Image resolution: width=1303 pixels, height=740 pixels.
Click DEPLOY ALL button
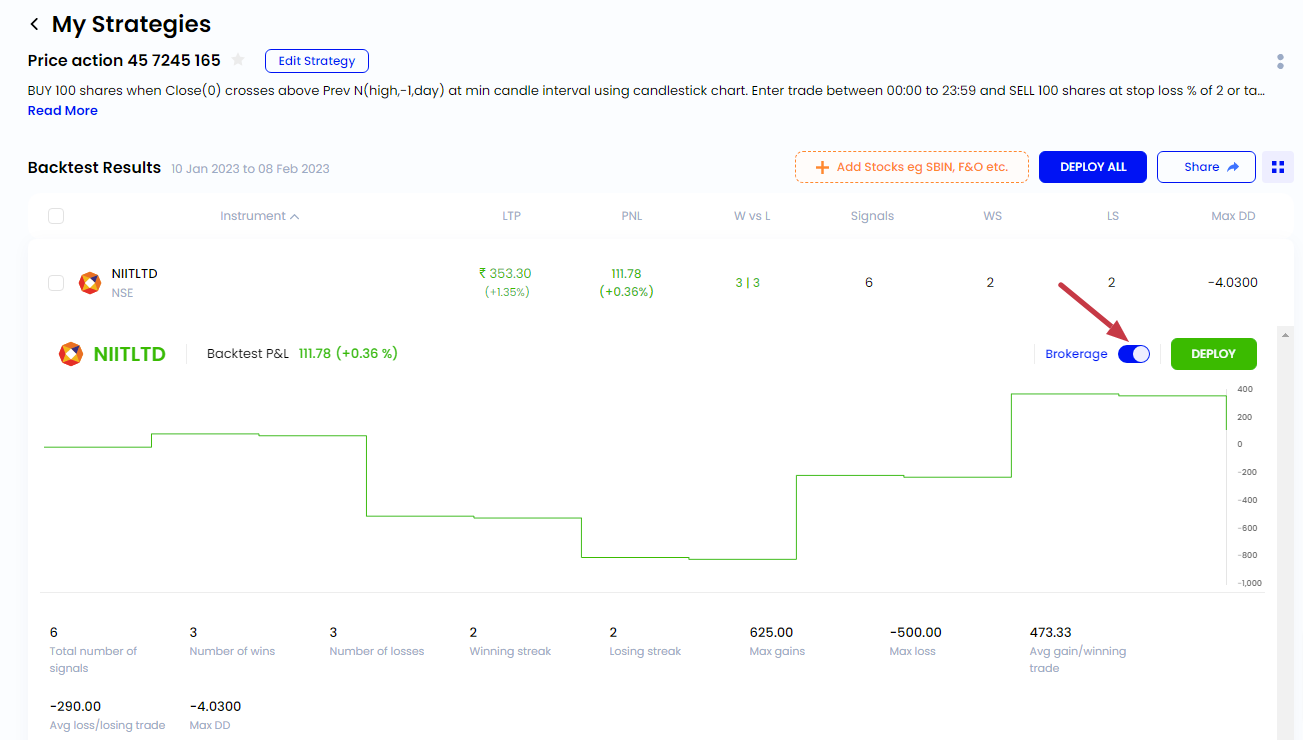pos(1093,167)
